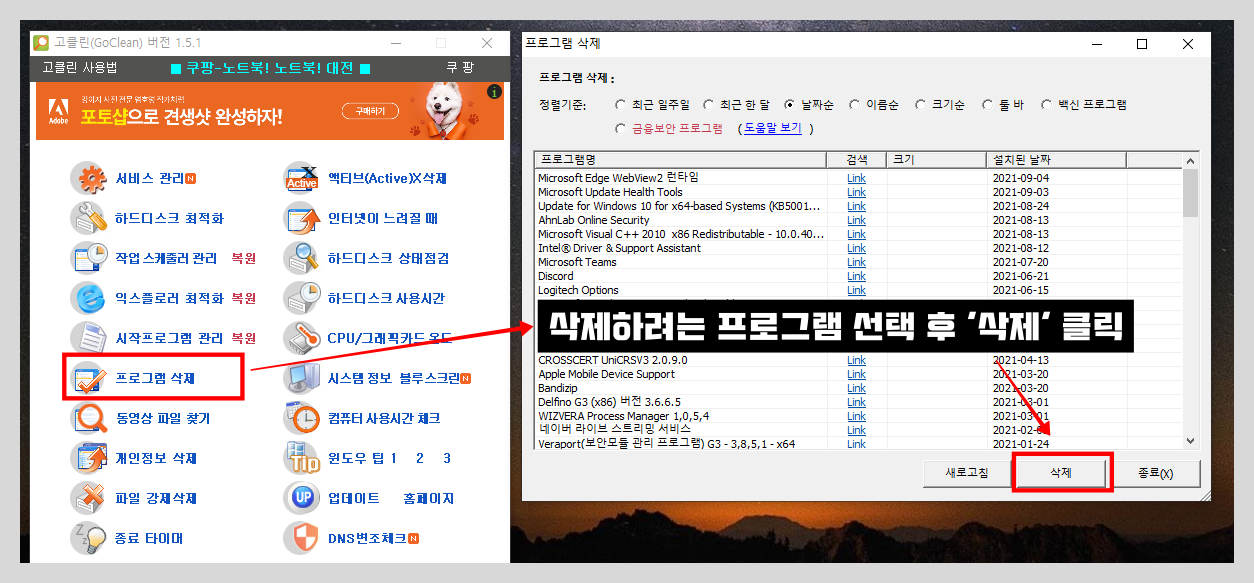
Task: Click 복원 next to 시작프로그램 관리
Action: point(243,338)
